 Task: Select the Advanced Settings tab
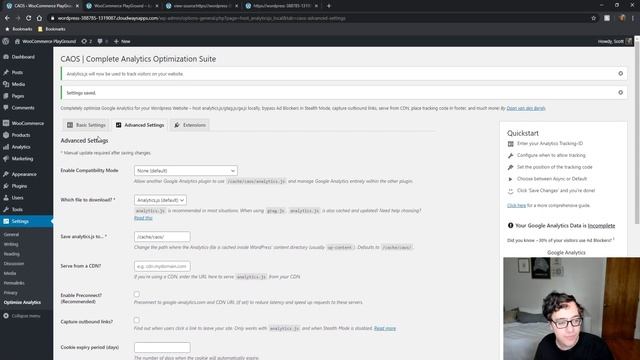pos(140,125)
